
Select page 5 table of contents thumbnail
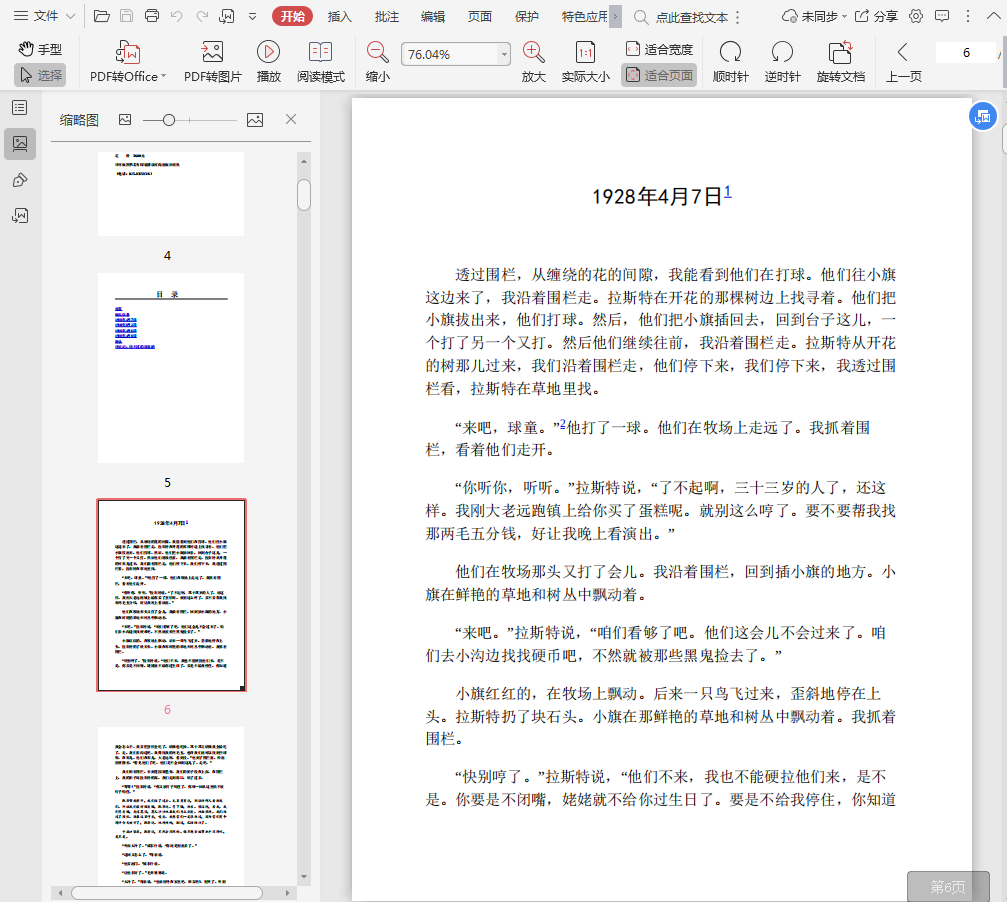coord(171,368)
